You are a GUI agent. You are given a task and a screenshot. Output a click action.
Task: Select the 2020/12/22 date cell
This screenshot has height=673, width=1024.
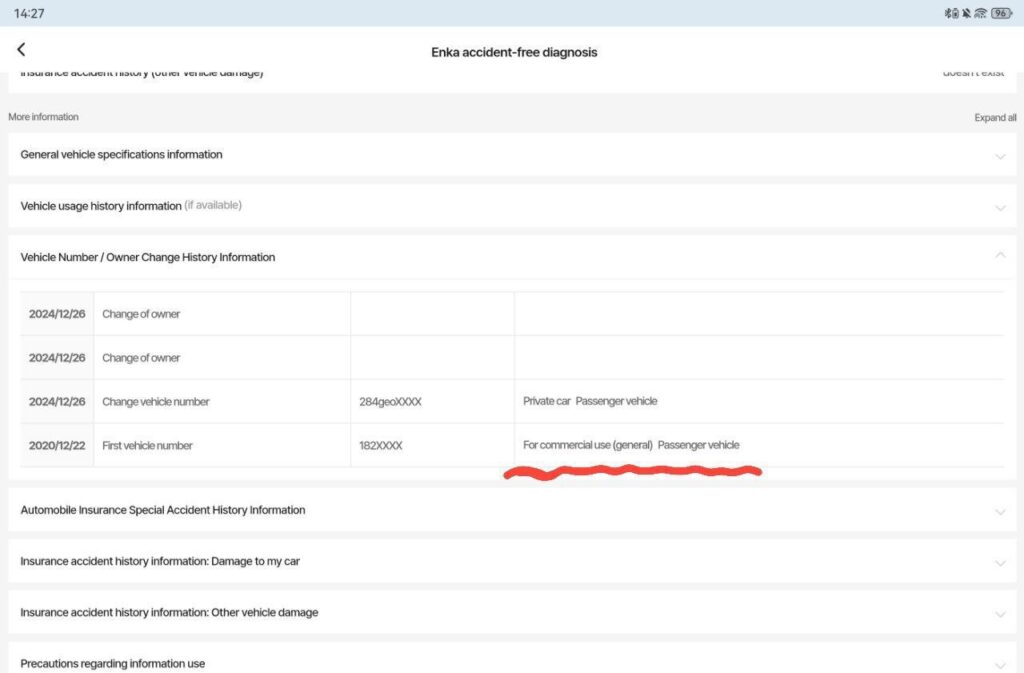[57, 445]
